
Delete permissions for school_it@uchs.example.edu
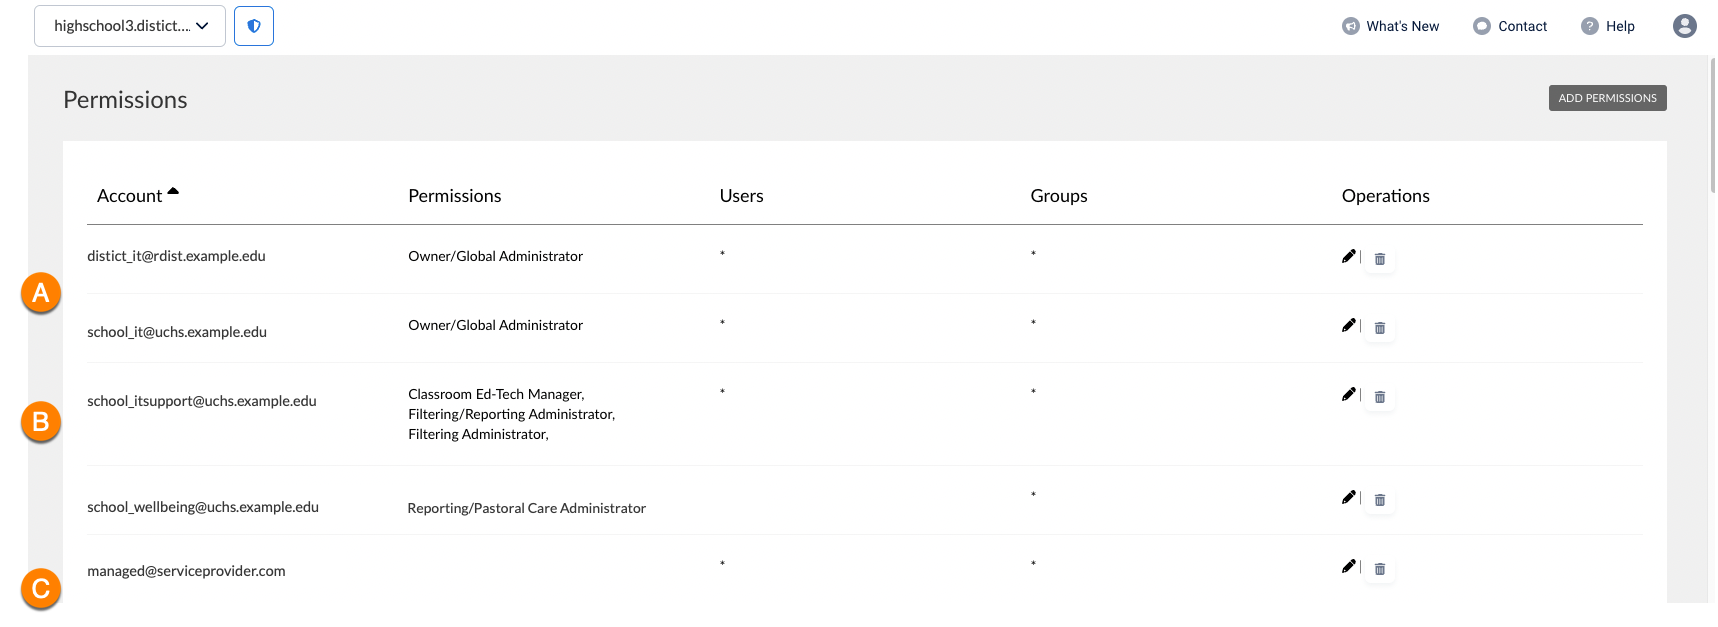pyautogui.click(x=1380, y=328)
